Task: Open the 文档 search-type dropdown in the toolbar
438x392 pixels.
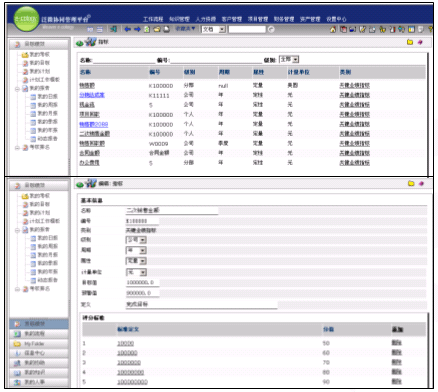Action: (x=214, y=29)
